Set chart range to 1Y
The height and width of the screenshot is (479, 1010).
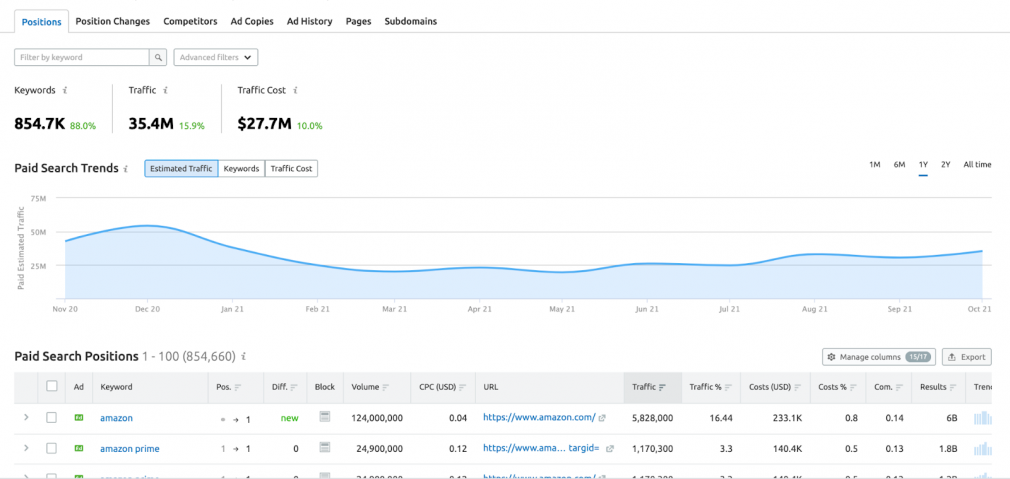tap(923, 165)
